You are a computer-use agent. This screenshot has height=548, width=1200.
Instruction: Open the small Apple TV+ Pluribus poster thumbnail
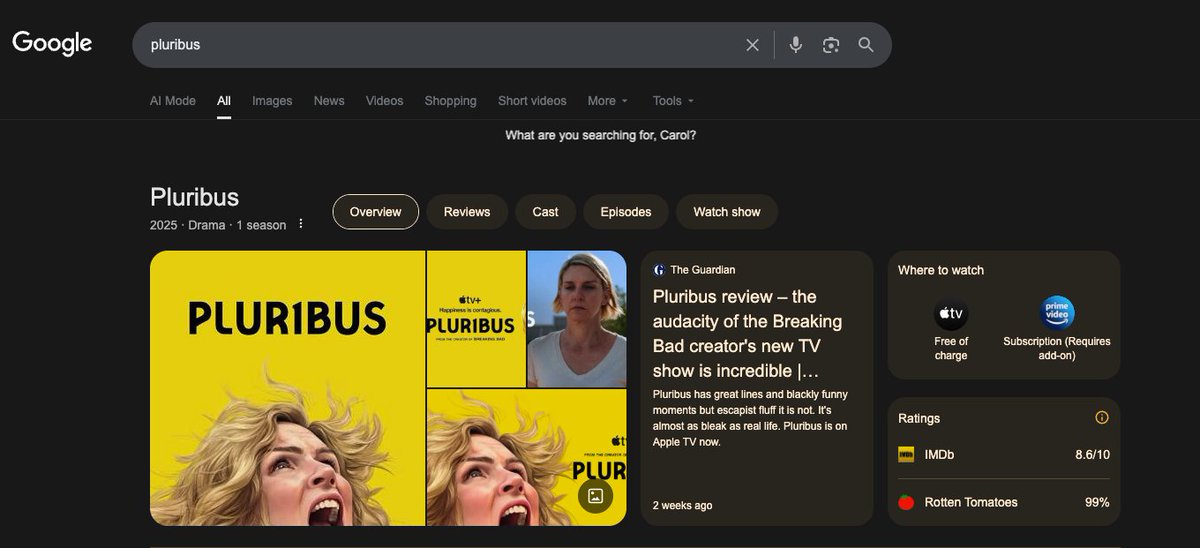coord(476,319)
